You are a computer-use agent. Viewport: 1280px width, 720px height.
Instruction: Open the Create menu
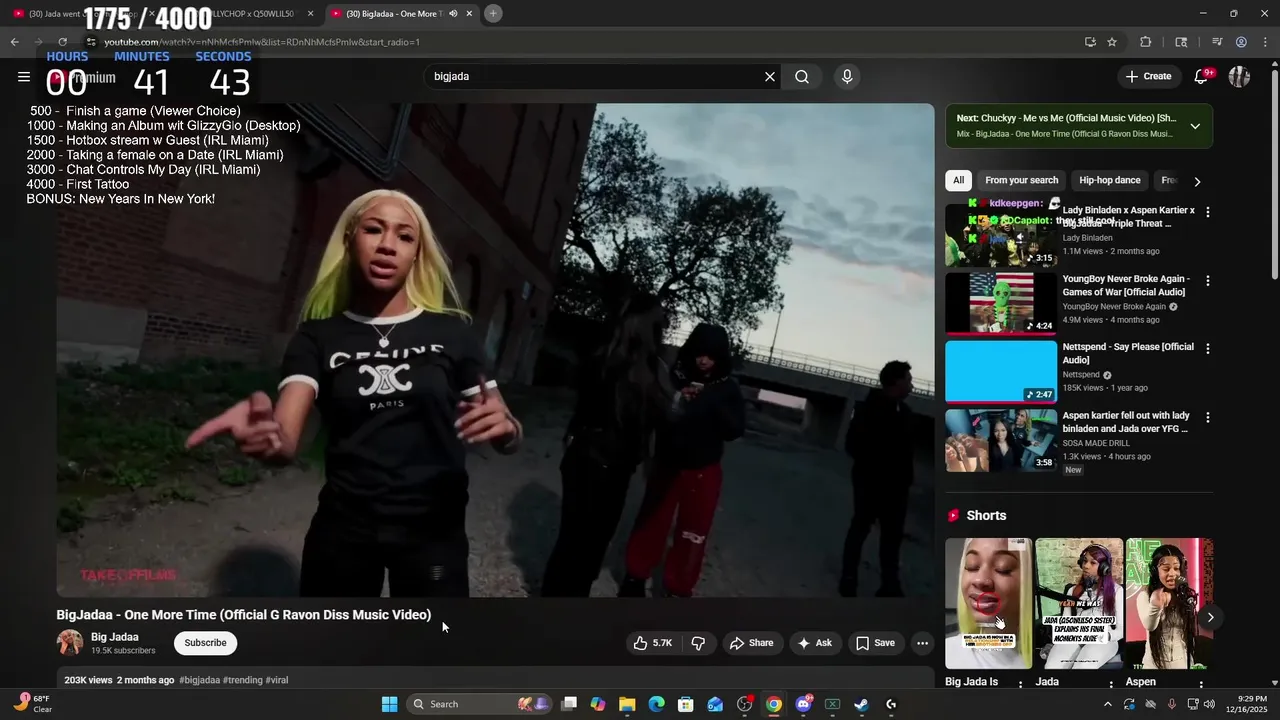click(1148, 77)
